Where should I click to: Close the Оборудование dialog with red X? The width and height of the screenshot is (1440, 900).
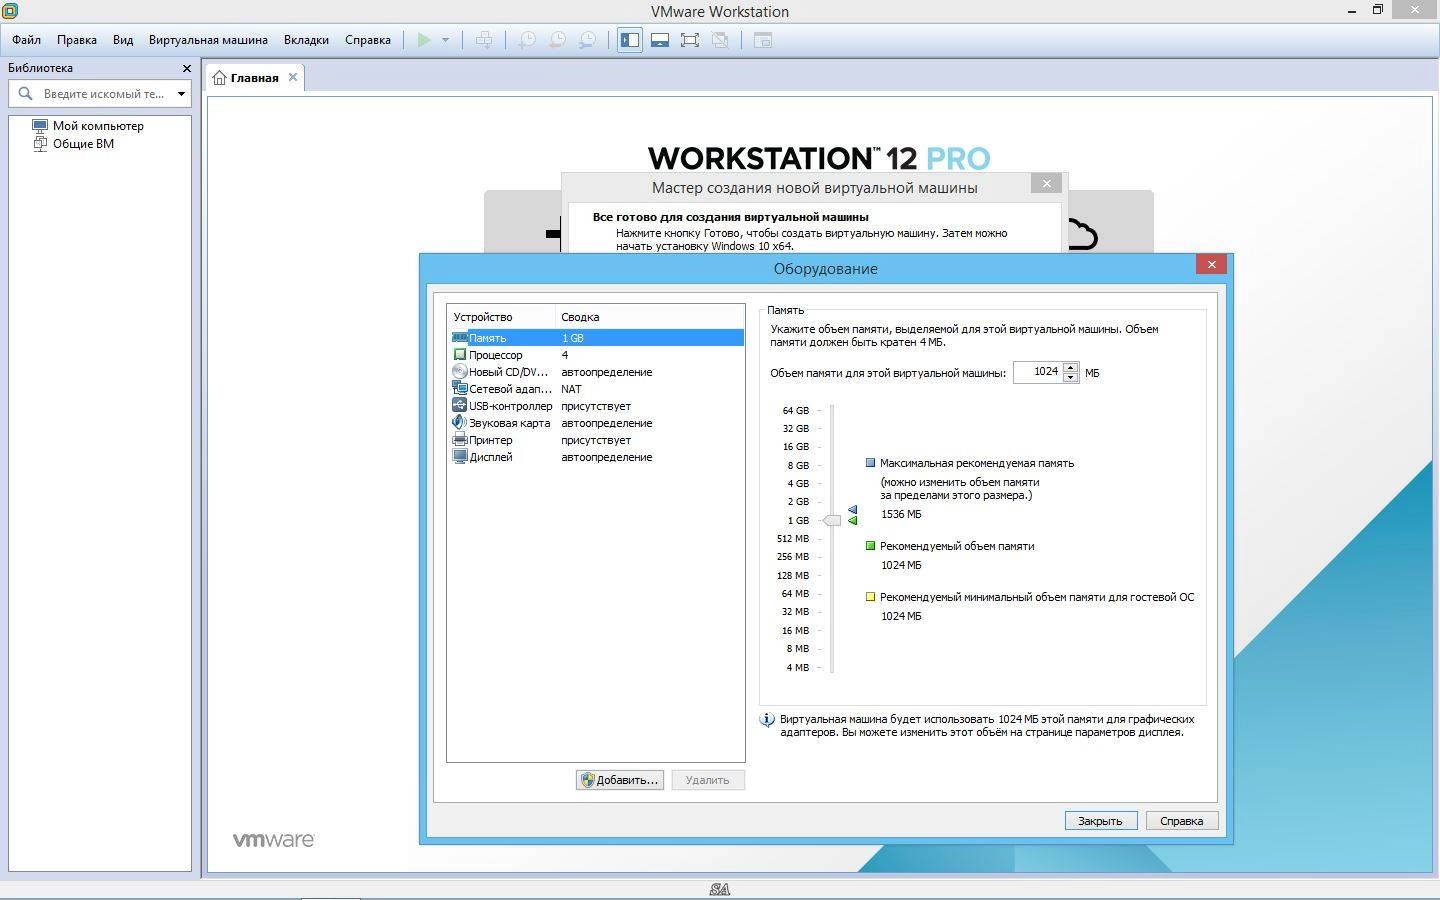coord(1211,265)
